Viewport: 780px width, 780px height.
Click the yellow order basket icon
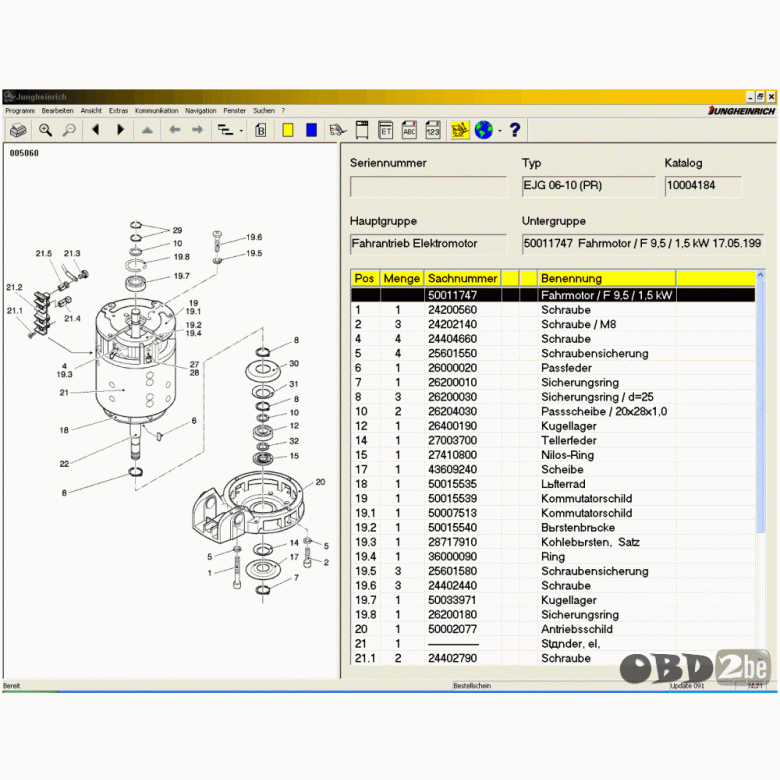pos(460,130)
